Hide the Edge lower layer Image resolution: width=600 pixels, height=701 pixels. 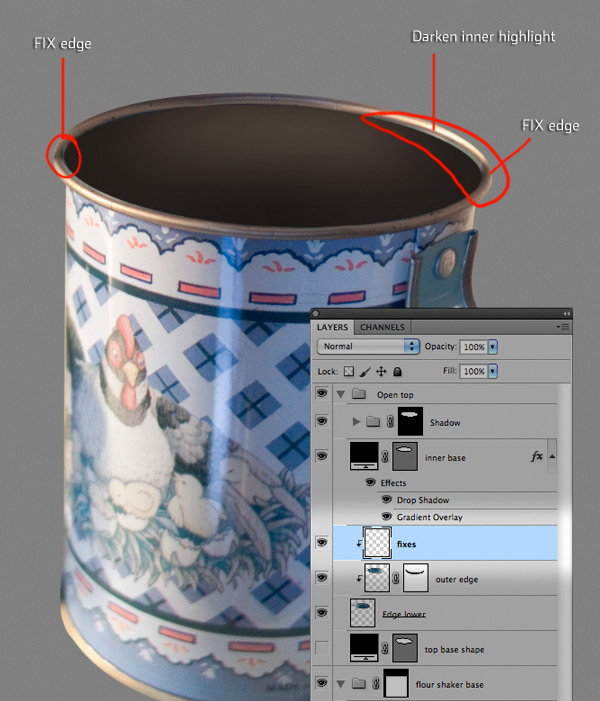321,612
